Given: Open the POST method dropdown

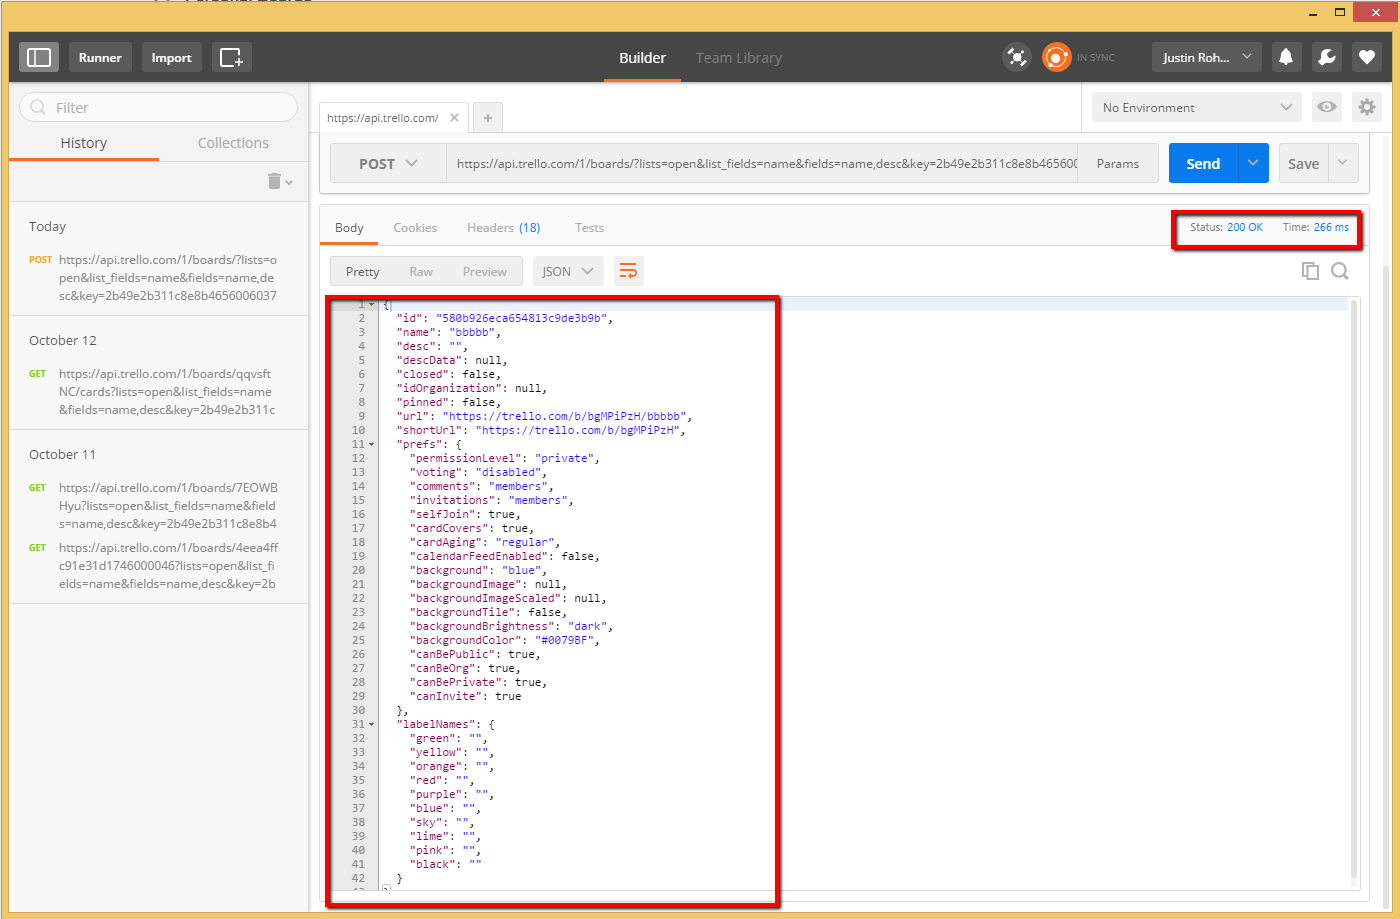Looking at the screenshot, I should [388, 163].
